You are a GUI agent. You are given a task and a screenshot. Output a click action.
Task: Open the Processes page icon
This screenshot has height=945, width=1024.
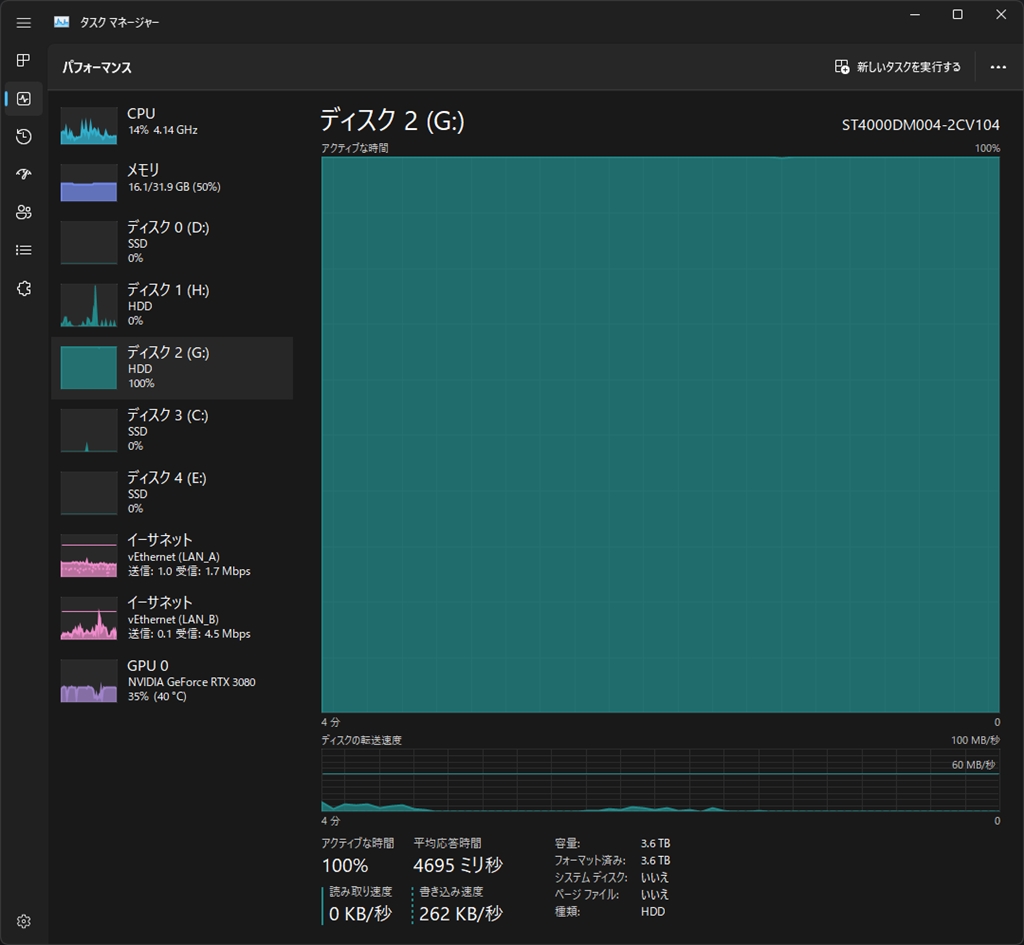click(x=24, y=61)
